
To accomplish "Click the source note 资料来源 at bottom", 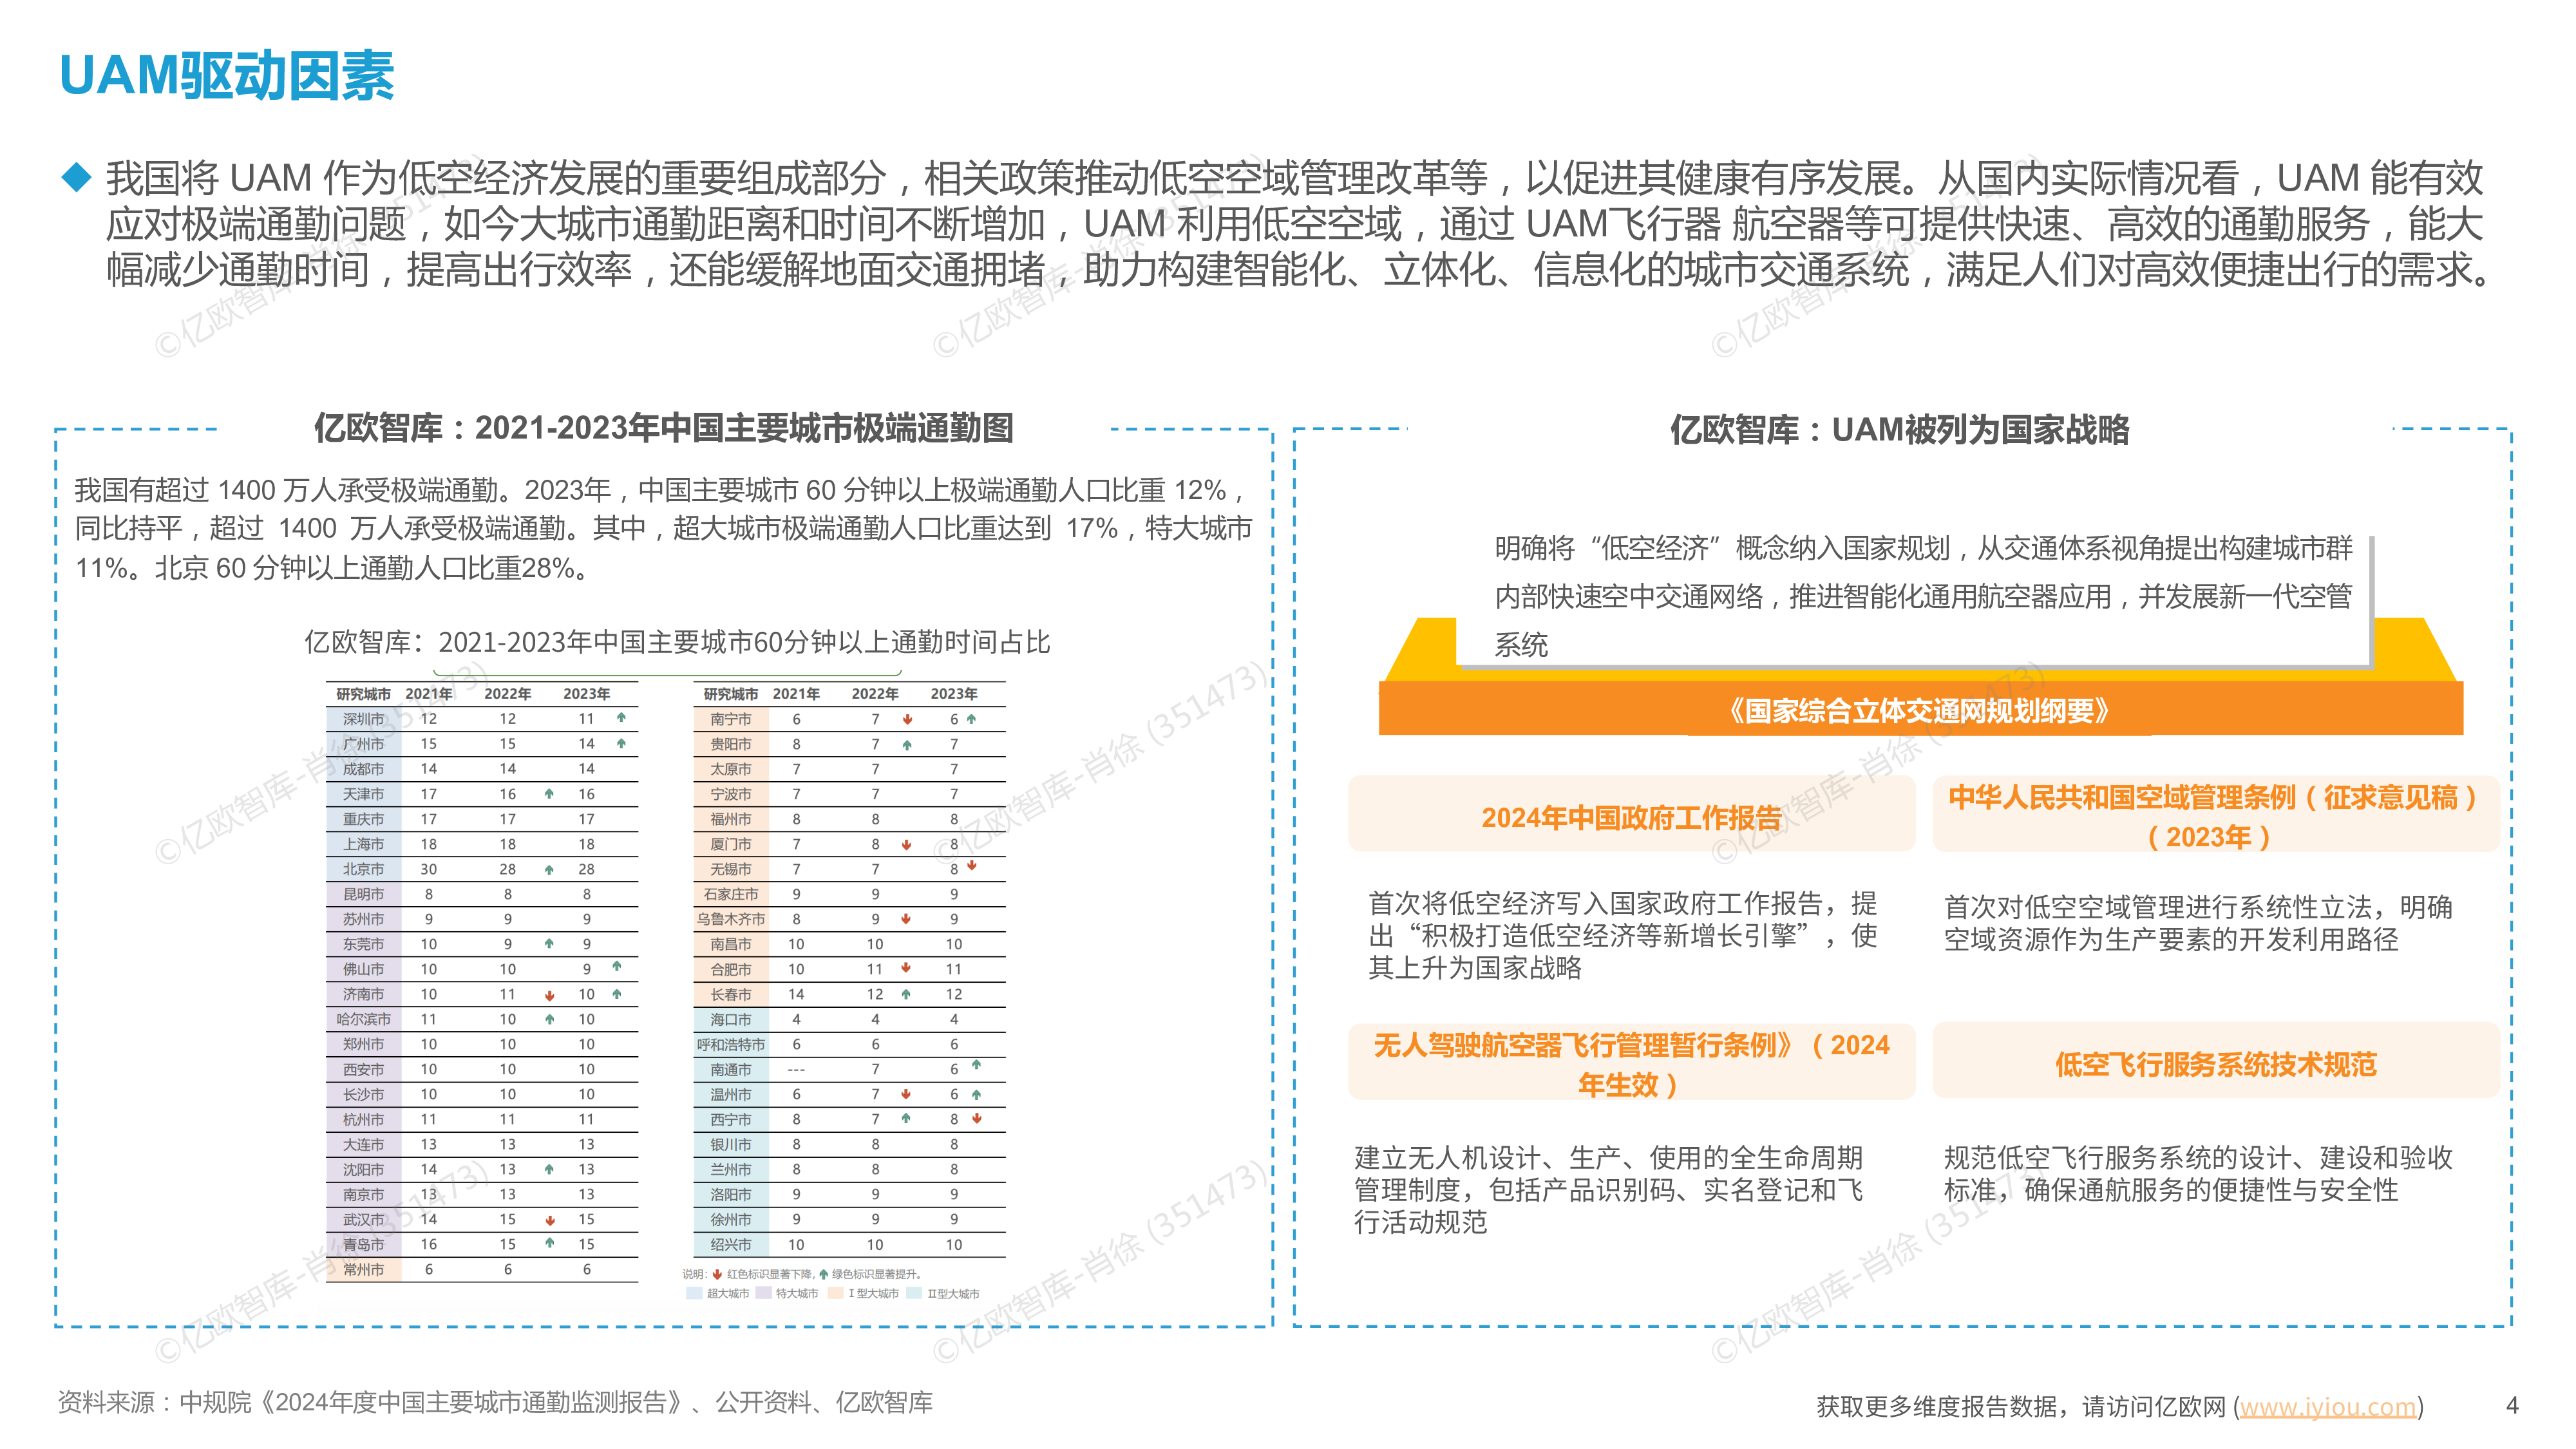I will click(x=495, y=1402).
